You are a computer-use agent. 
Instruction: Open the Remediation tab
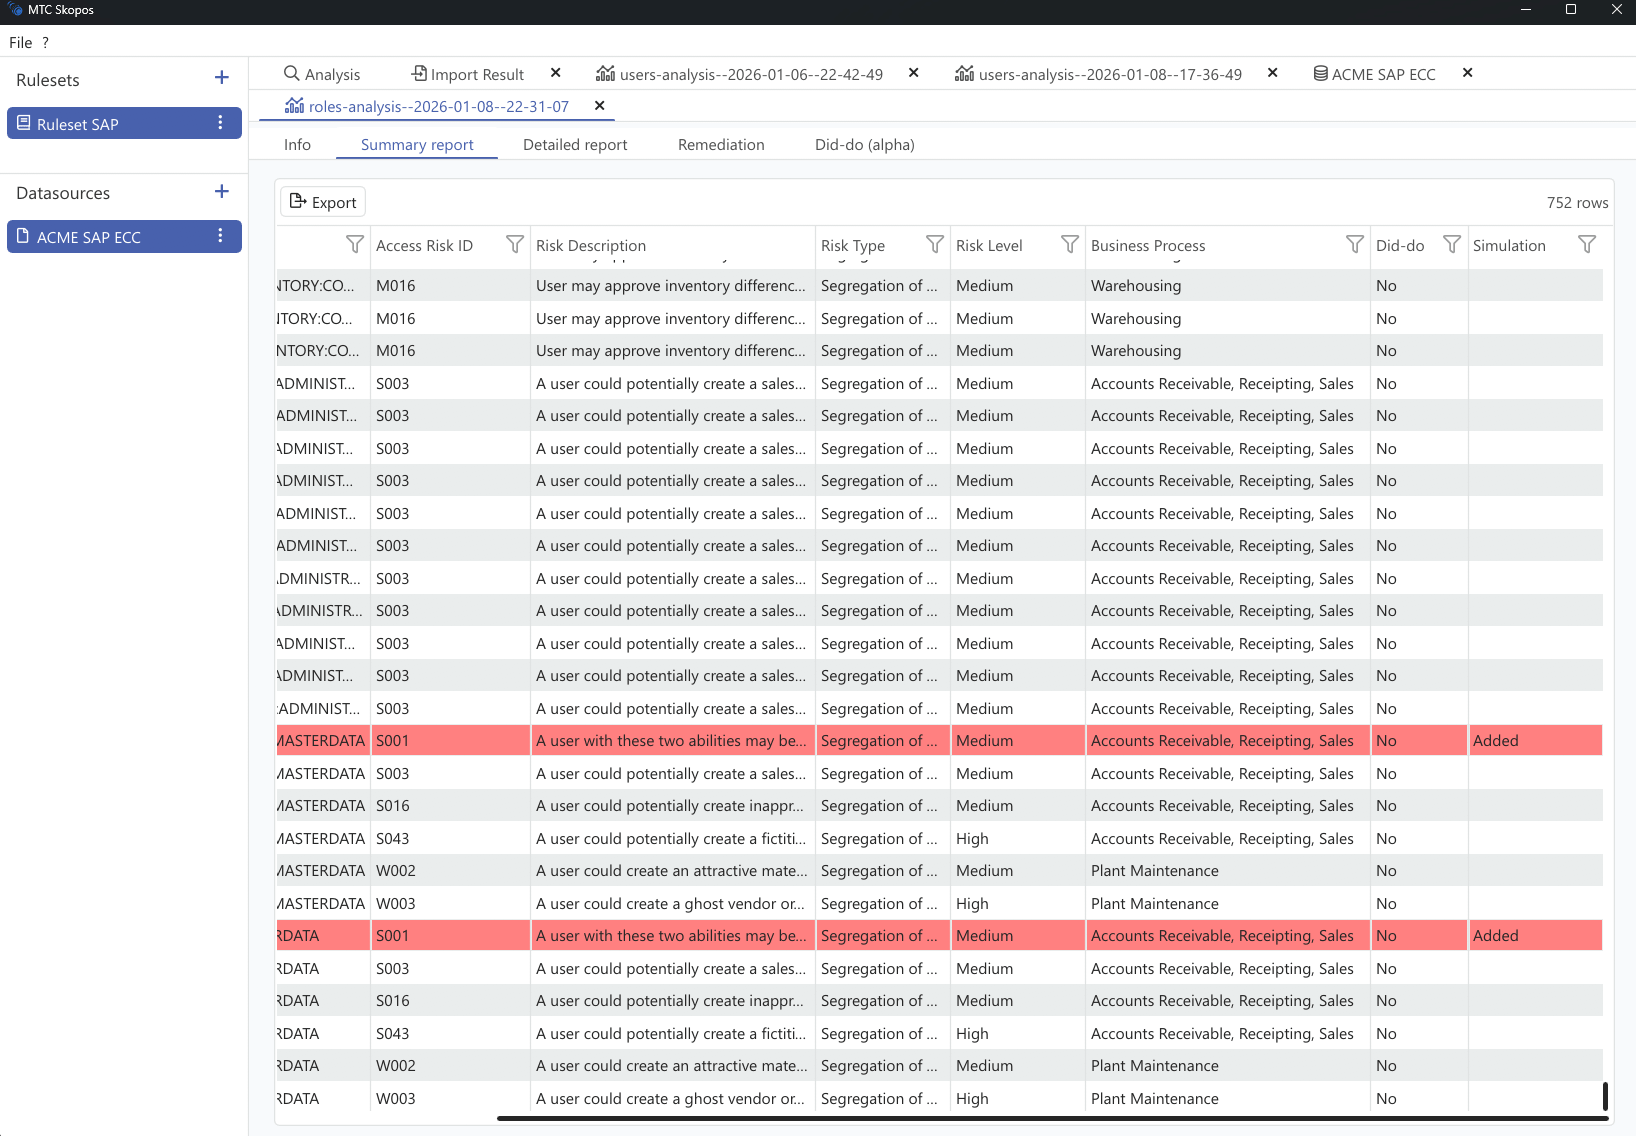coord(720,145)
